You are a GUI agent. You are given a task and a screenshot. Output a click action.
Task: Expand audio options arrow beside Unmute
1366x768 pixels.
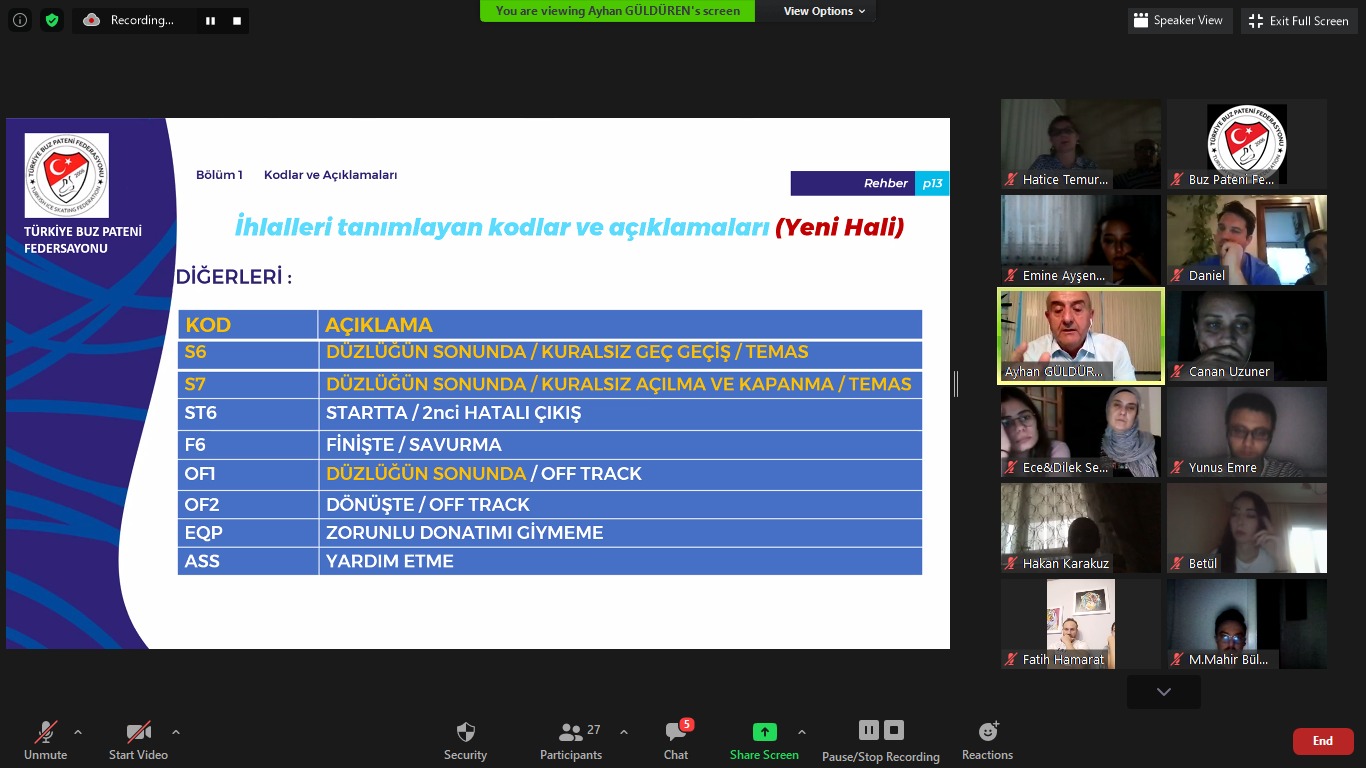pyautogui.click(x=78, y=732)
